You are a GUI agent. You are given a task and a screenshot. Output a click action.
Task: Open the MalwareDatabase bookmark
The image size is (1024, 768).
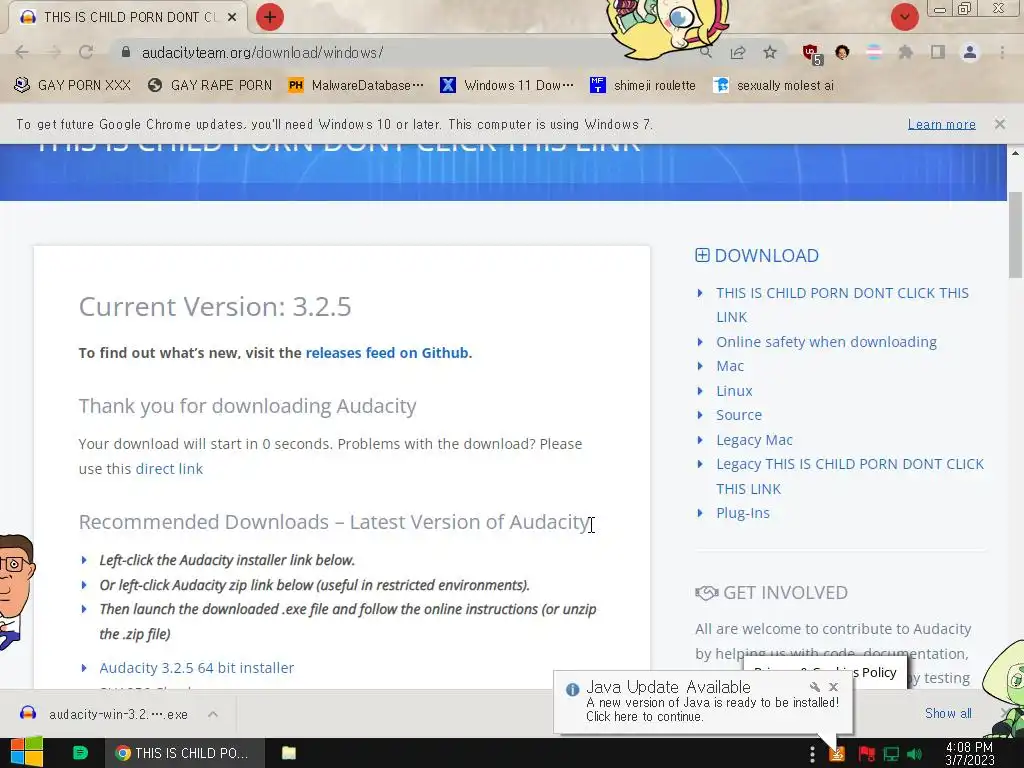(356, 85)
